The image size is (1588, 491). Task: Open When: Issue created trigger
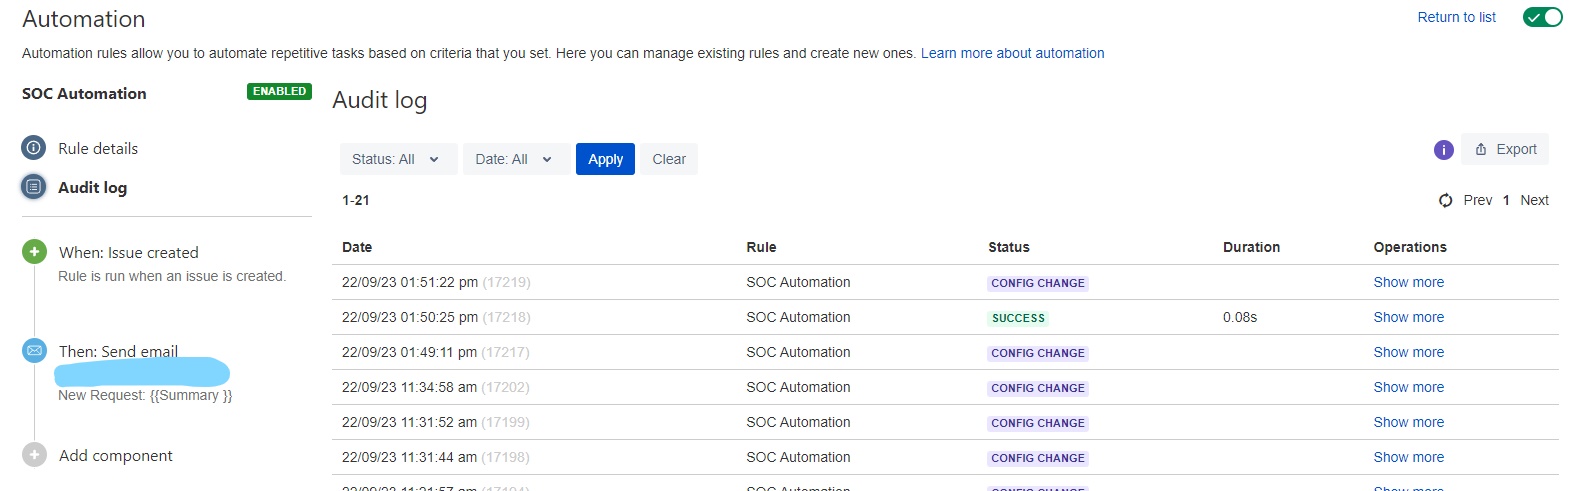pos(128,253)
